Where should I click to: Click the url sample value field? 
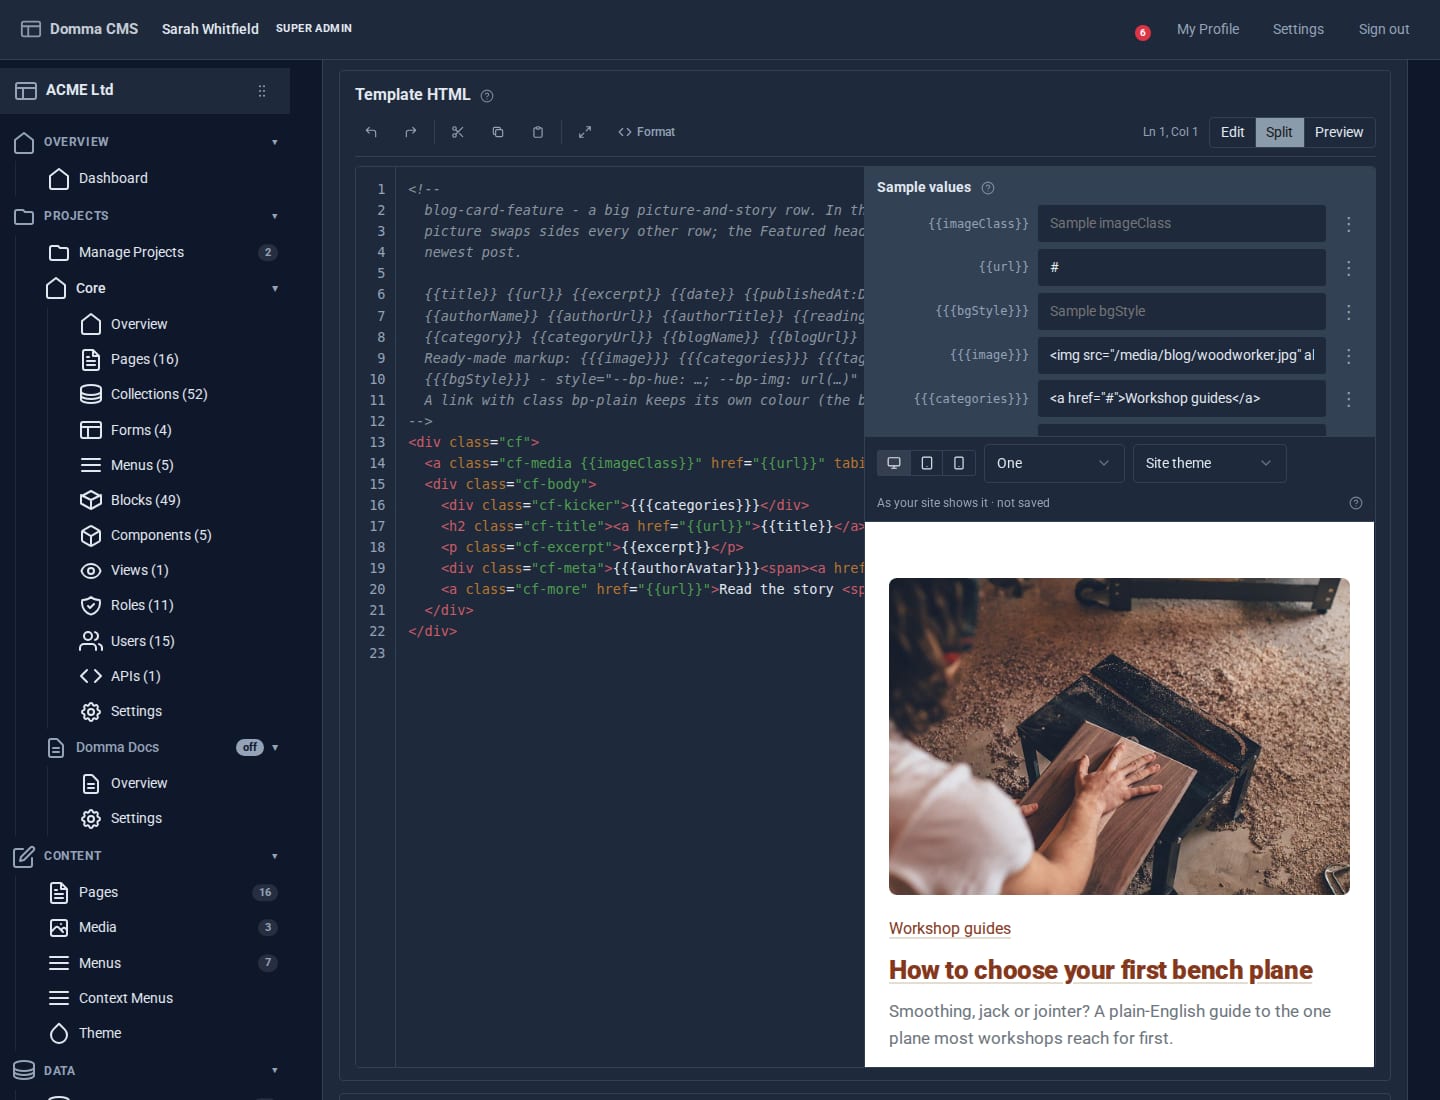(1182, 268)
